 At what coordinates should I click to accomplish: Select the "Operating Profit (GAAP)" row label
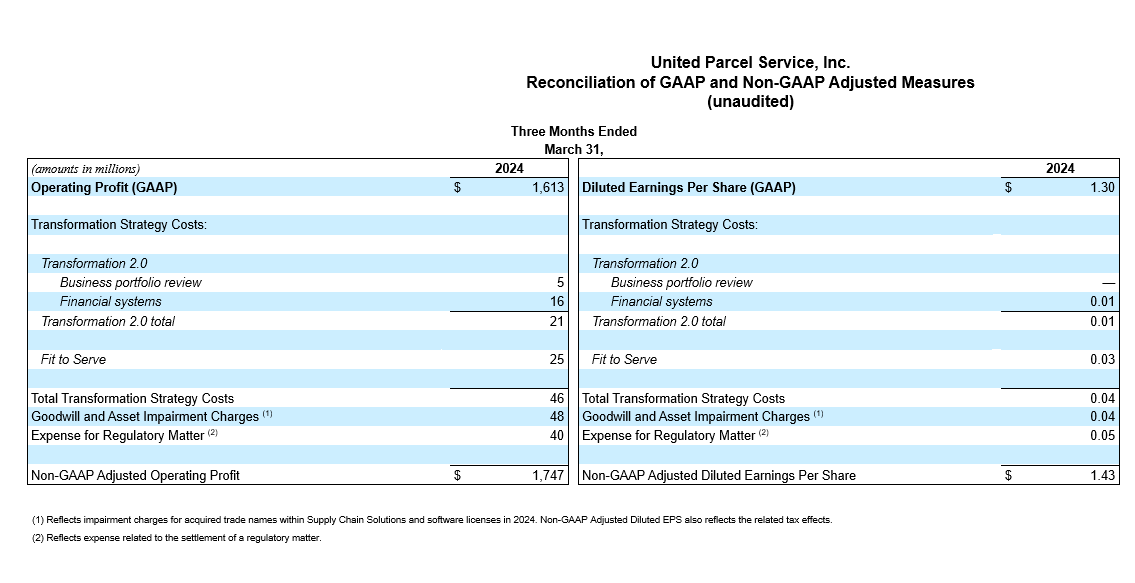coord(104,188)
